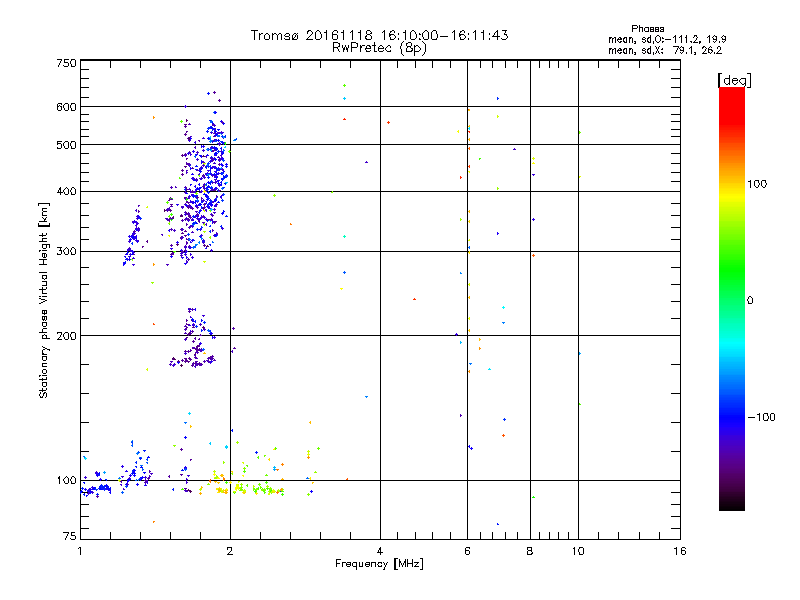Click y-axis tick label "750"
Viewport: 800px width, 600px height.
click(66, 63)
